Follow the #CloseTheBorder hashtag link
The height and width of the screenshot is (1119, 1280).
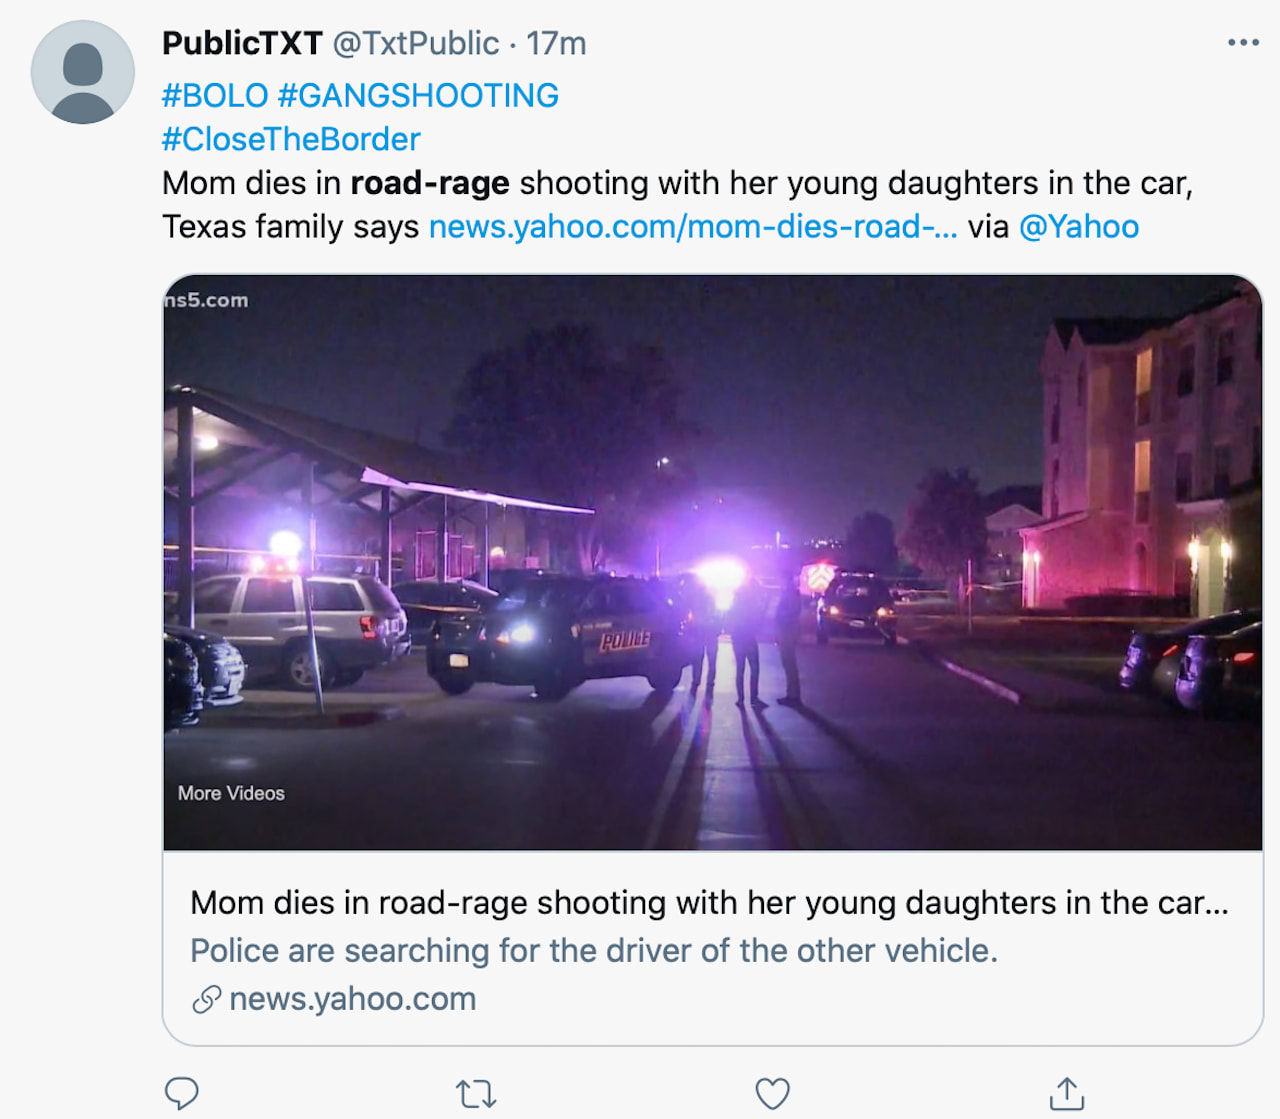(x=291, y=140)
